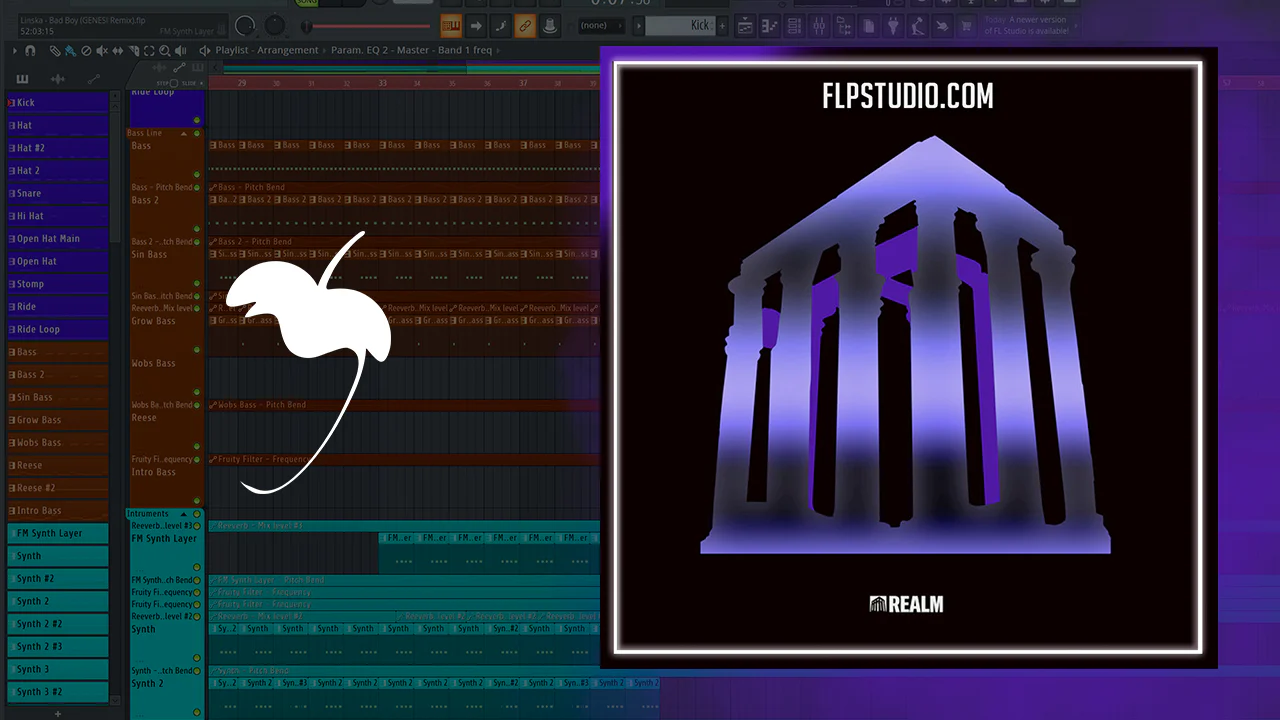Select the Playback speaker tool in playlist
Image resolution: width=1280 pixels, height=720 pixels.
pos(179,50)
